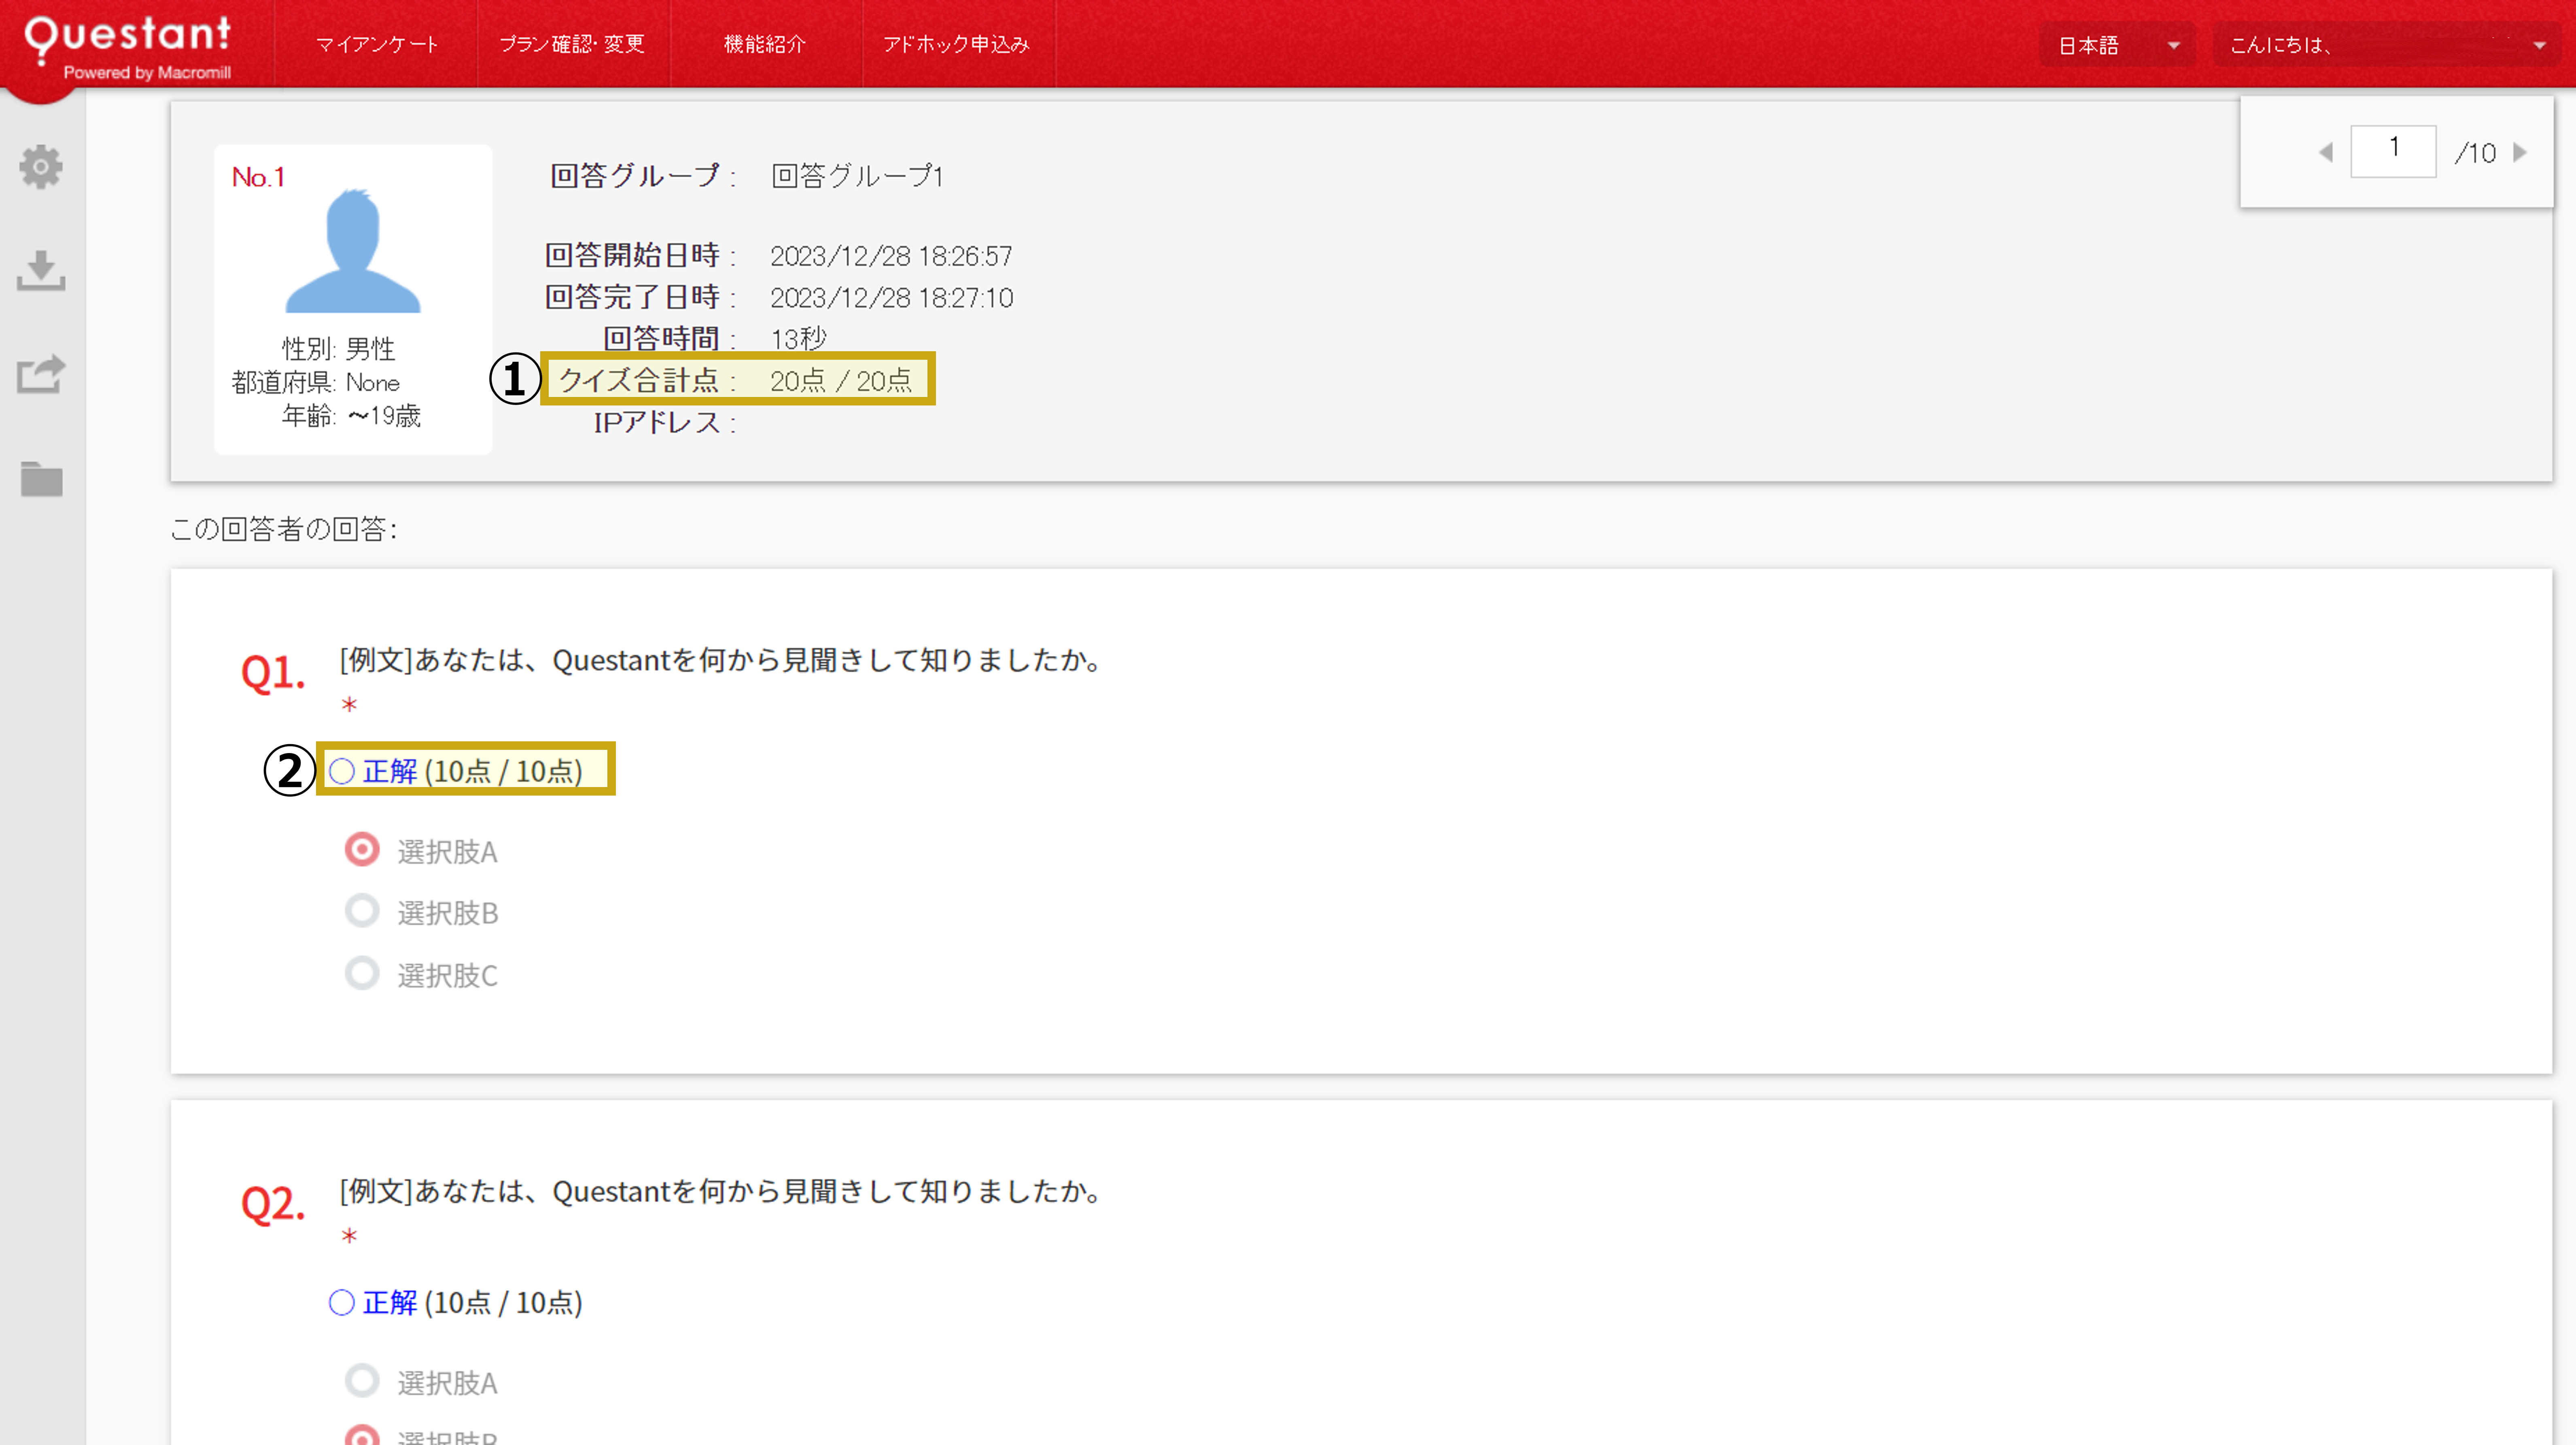Click the Questant logo
The image size is (2576, 1445).
(128, 45)
